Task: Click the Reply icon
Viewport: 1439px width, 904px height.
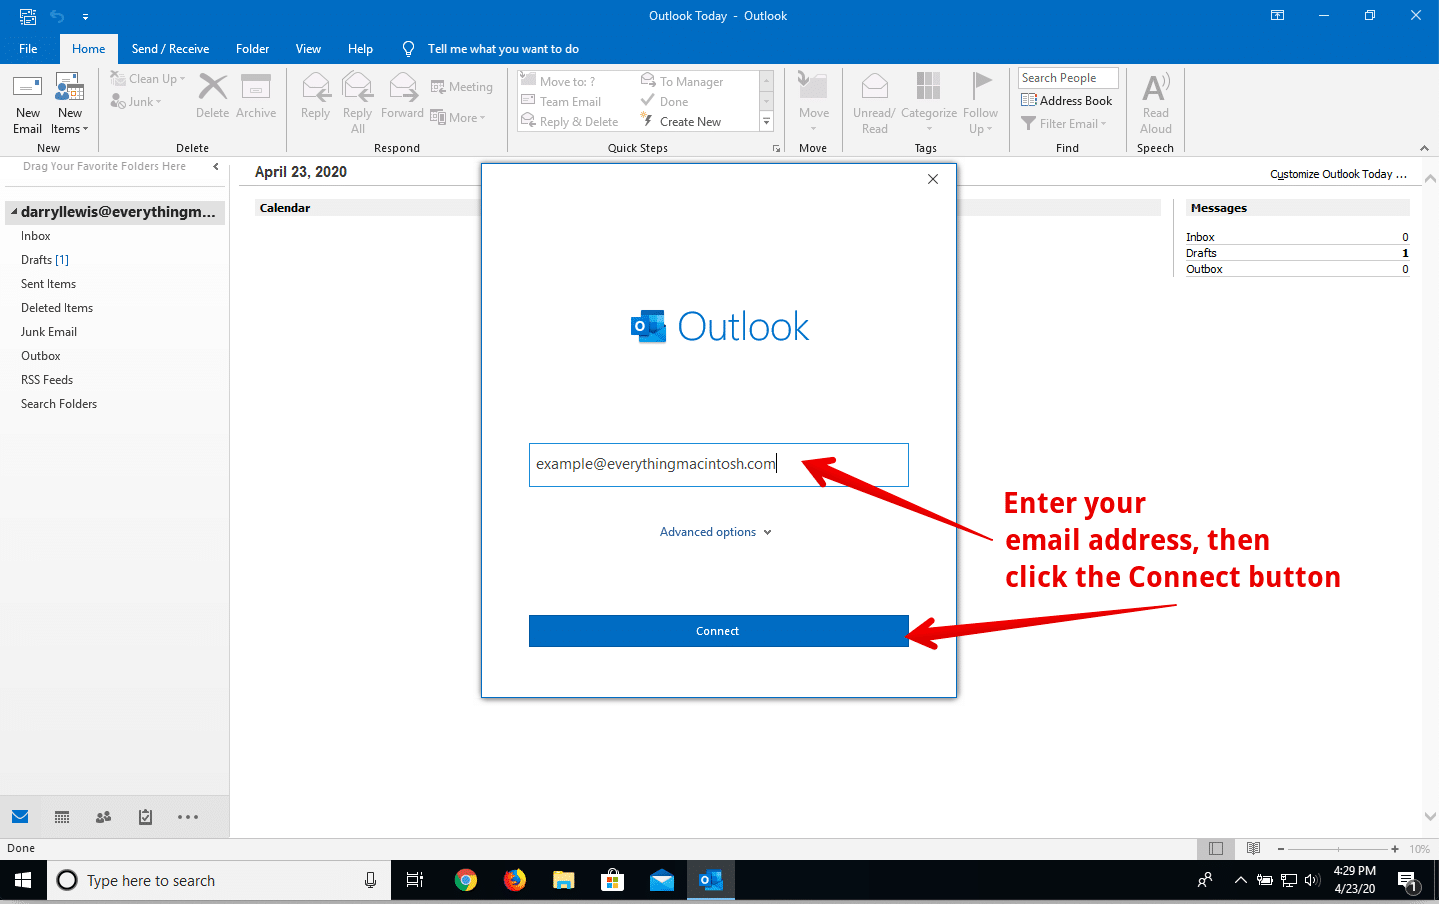Action: [x=316, y=87]
